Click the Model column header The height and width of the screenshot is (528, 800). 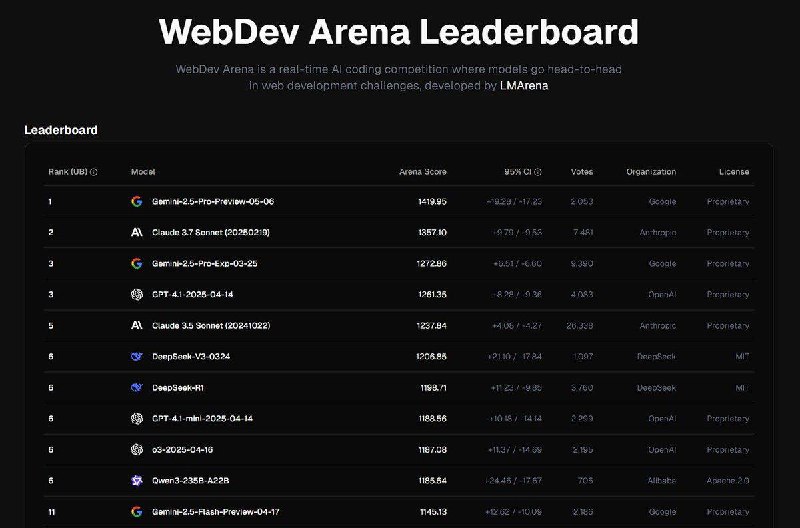click(143, 172)
